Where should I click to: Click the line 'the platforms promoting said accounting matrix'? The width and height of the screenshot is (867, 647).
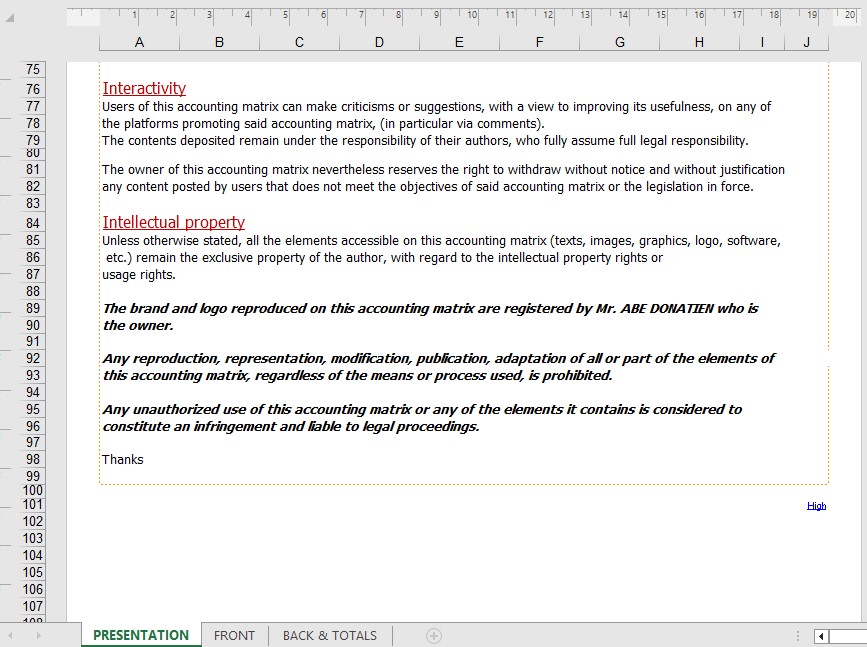coord(323,124)
